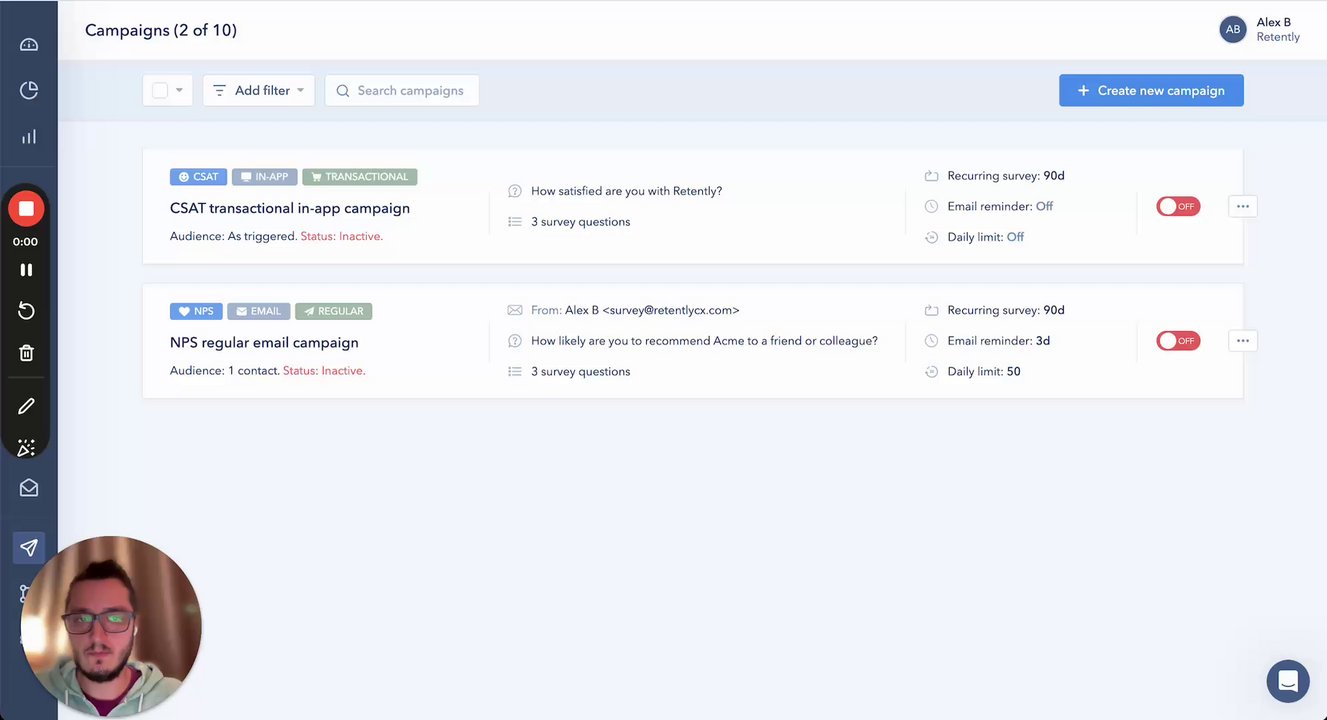Tick the select-all campaigns checkbox
This screenshot has width=1327, height=720.
tap(160, 91)
